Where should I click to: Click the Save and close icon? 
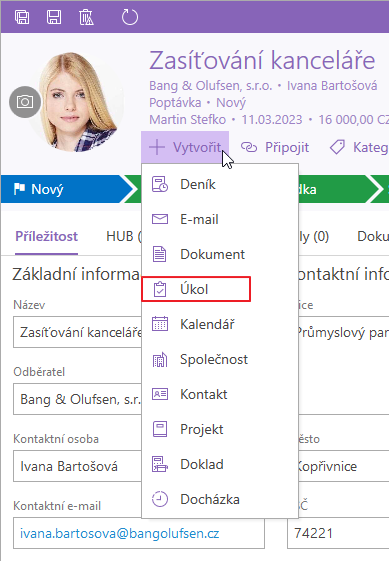click(x=22, y=17)
